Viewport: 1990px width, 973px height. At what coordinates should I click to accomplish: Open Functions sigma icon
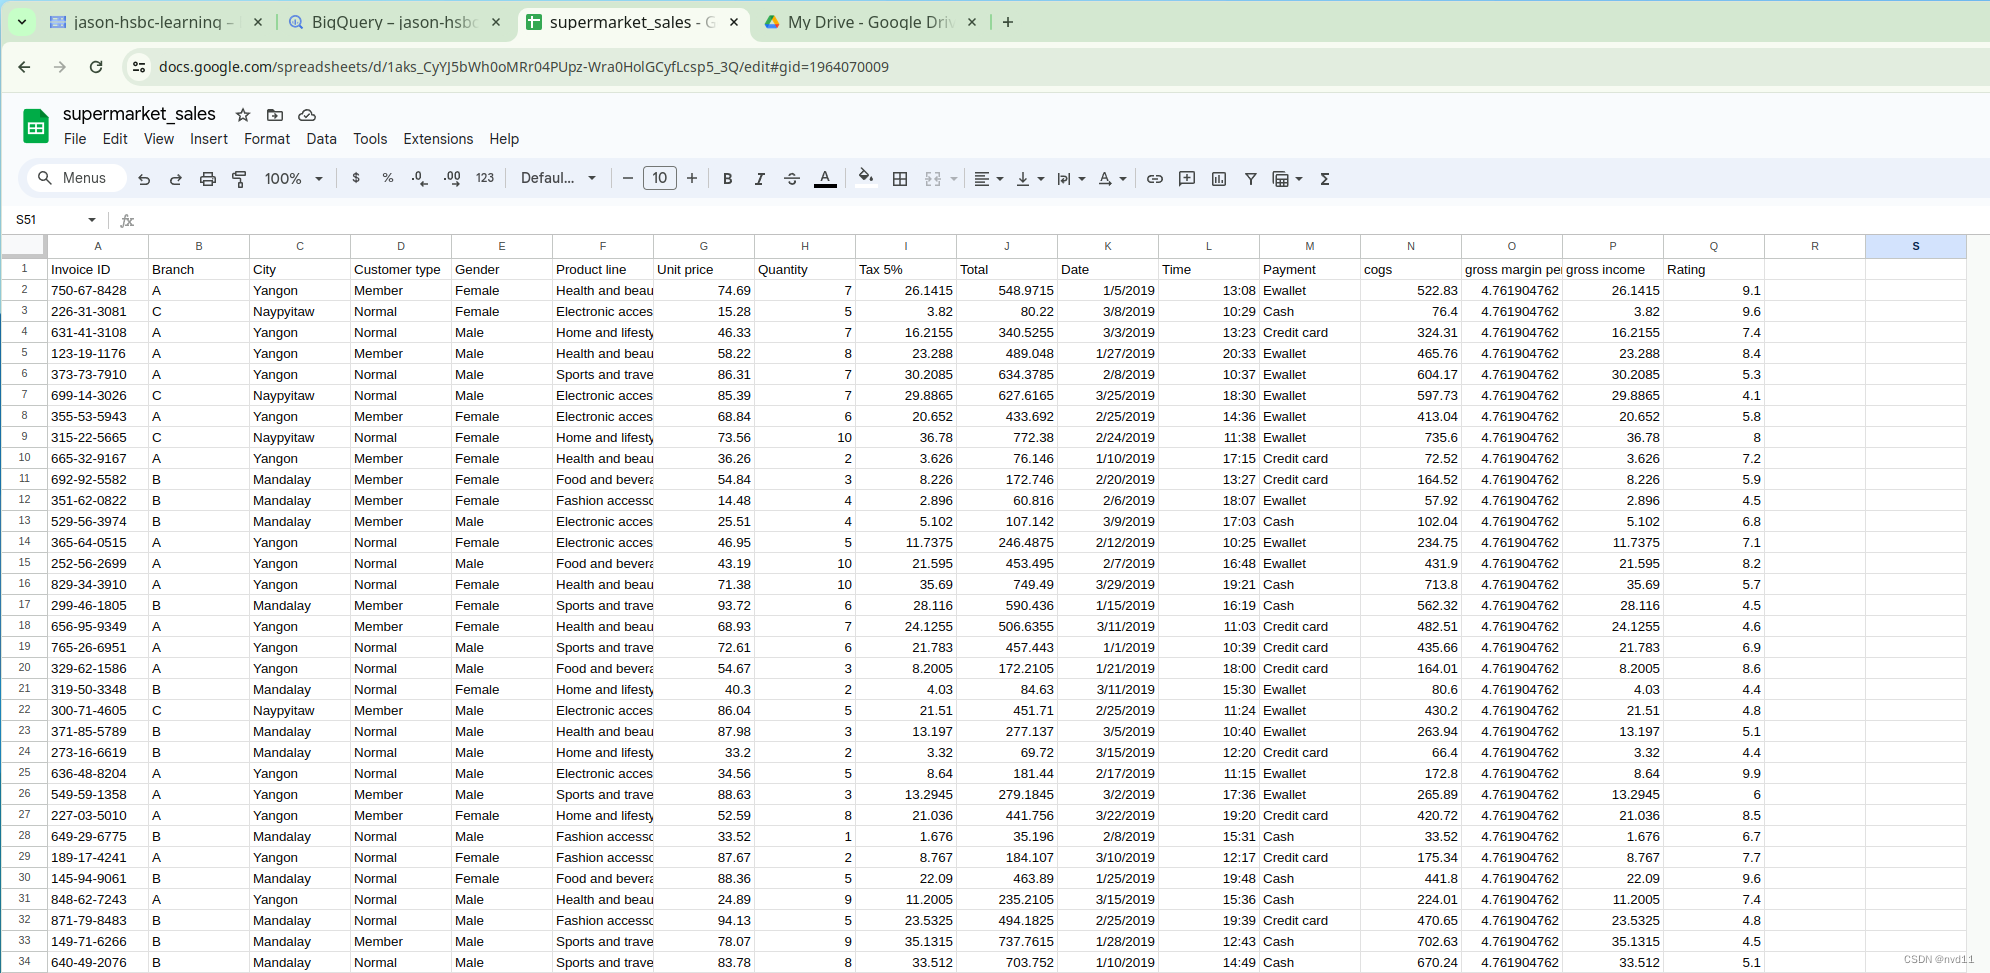[x=1325, y=179]
